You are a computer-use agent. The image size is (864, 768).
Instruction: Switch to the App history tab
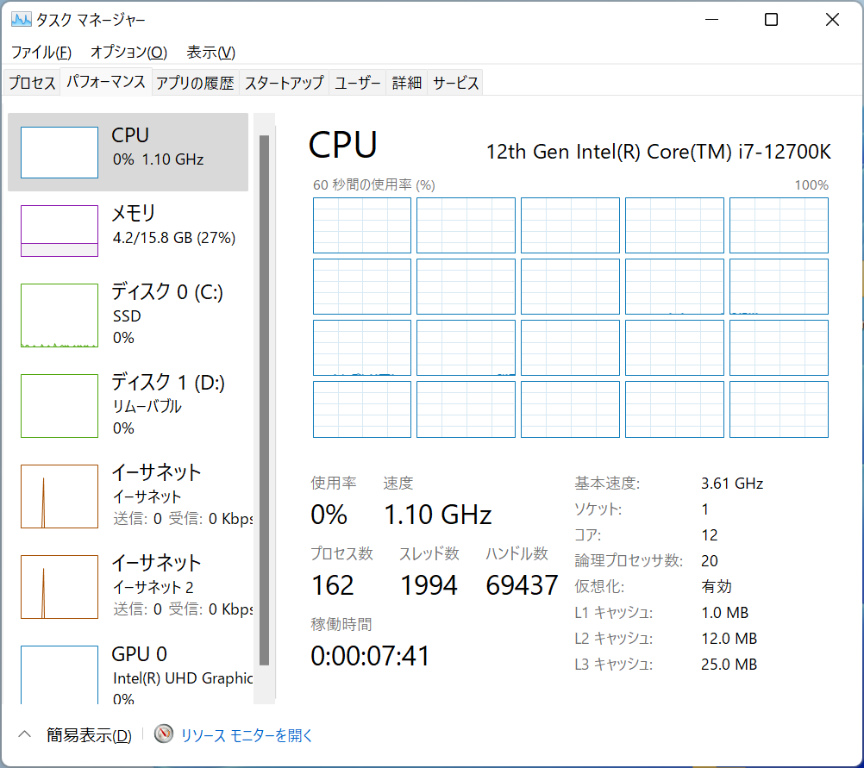coord(195,83)
